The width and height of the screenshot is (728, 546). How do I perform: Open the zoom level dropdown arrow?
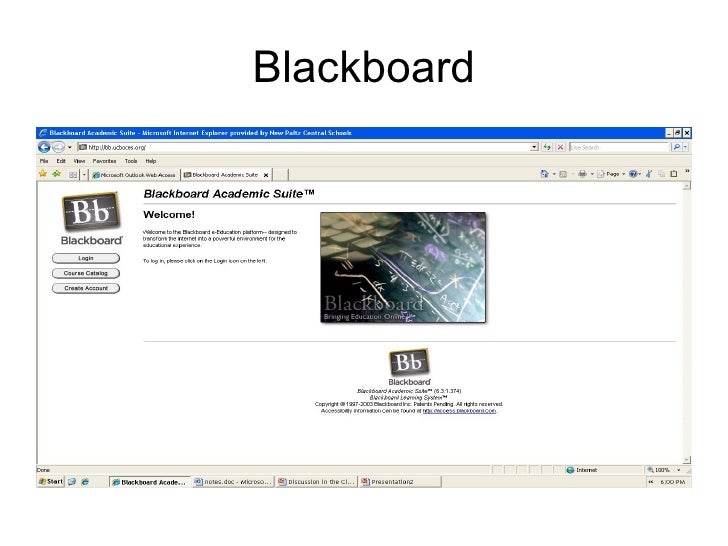pyautogui.click(x=678, y=470)
